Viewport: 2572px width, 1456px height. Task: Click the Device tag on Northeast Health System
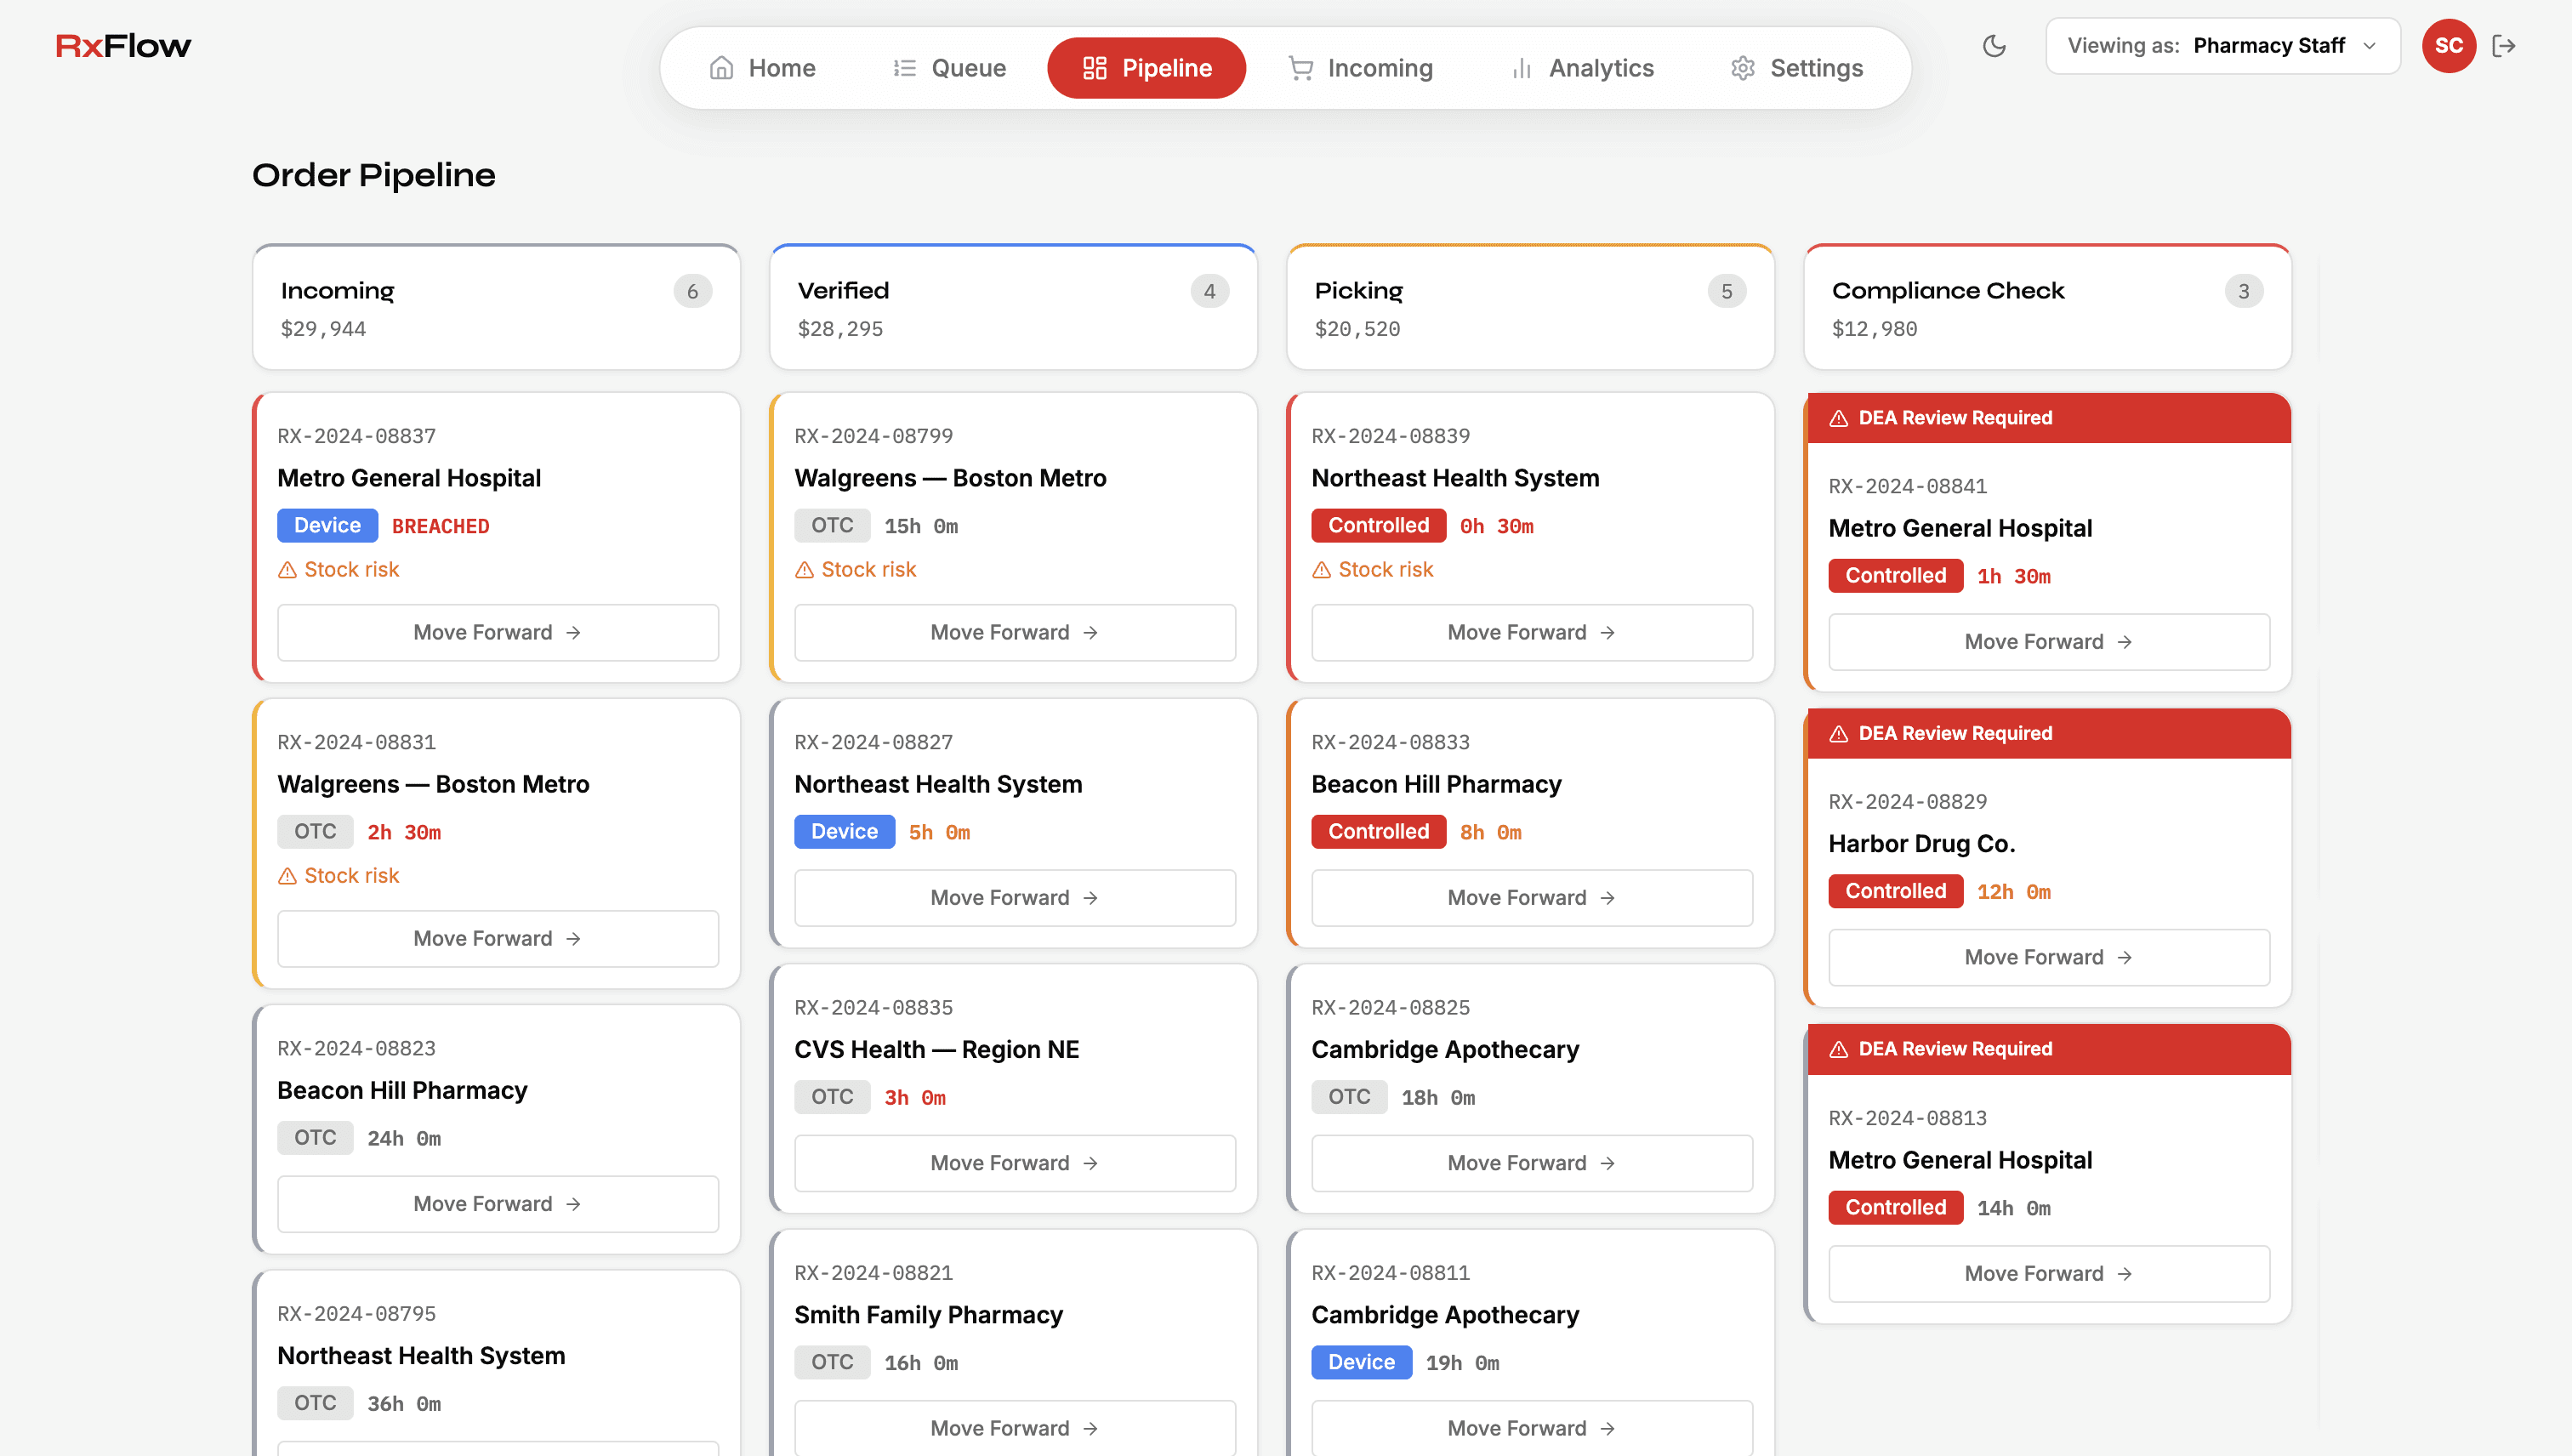click(x=844, y=831)
